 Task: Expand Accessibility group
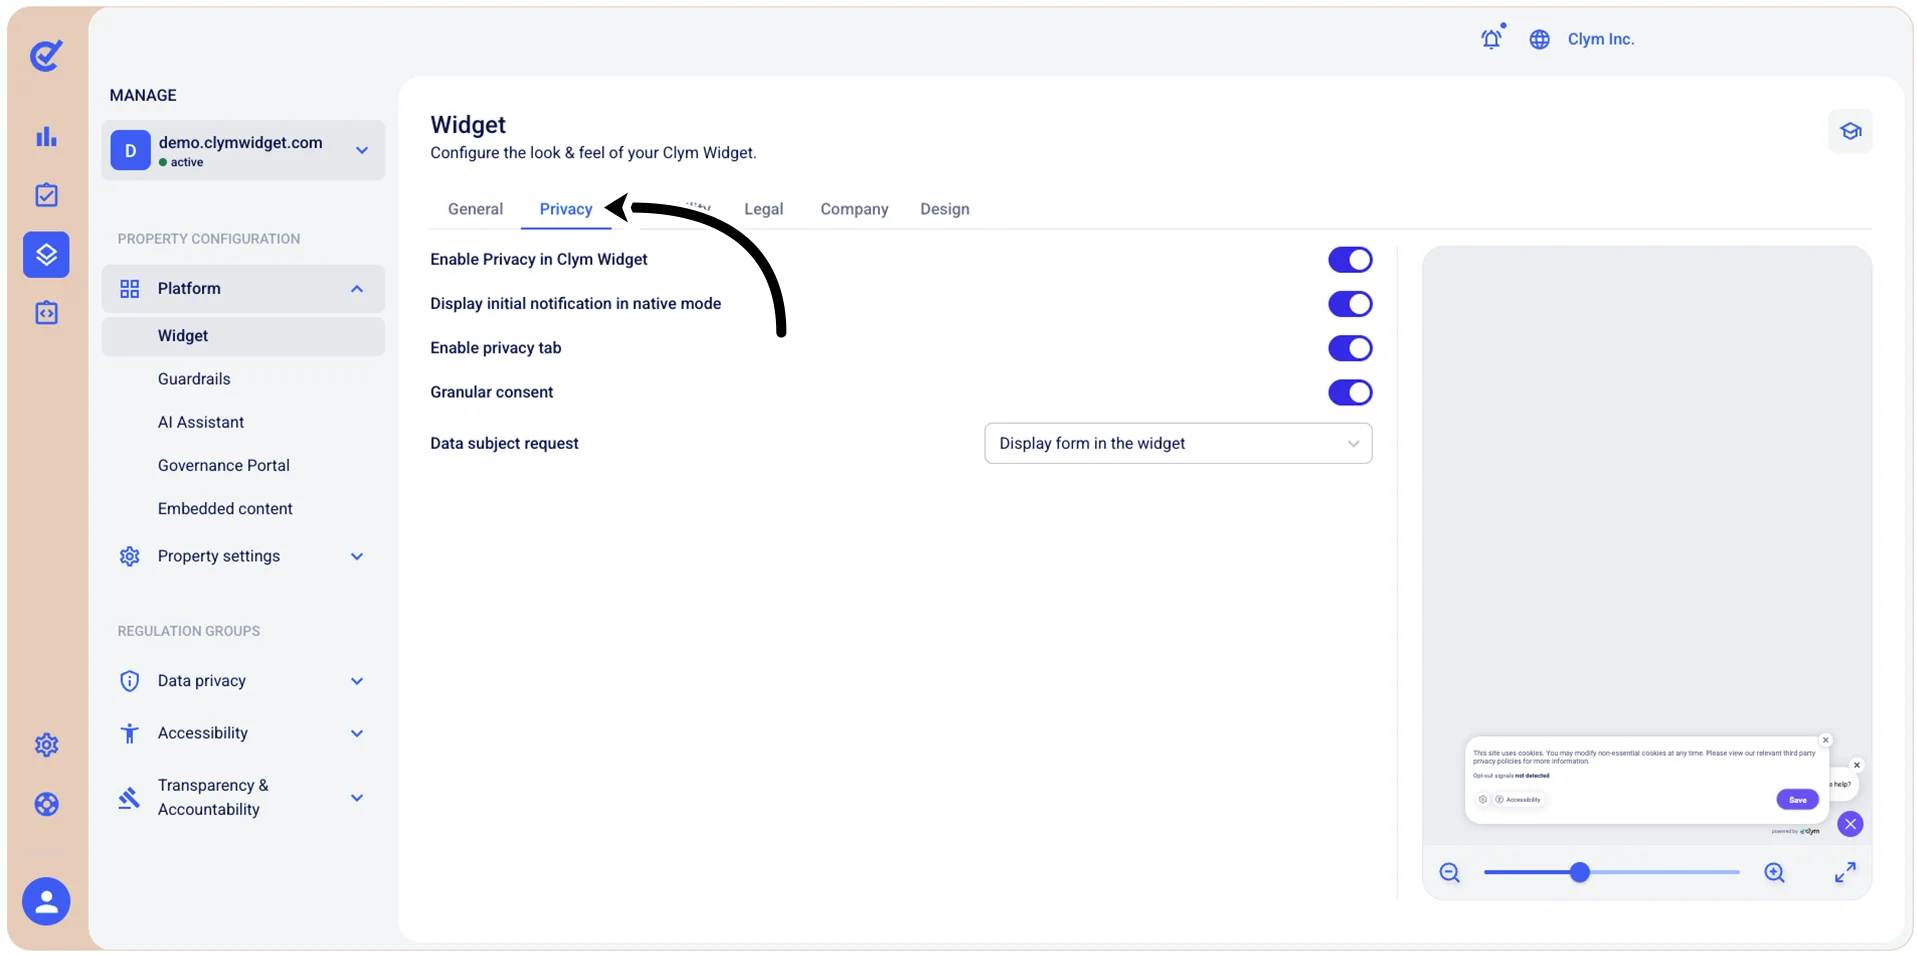tap(243, 733)
